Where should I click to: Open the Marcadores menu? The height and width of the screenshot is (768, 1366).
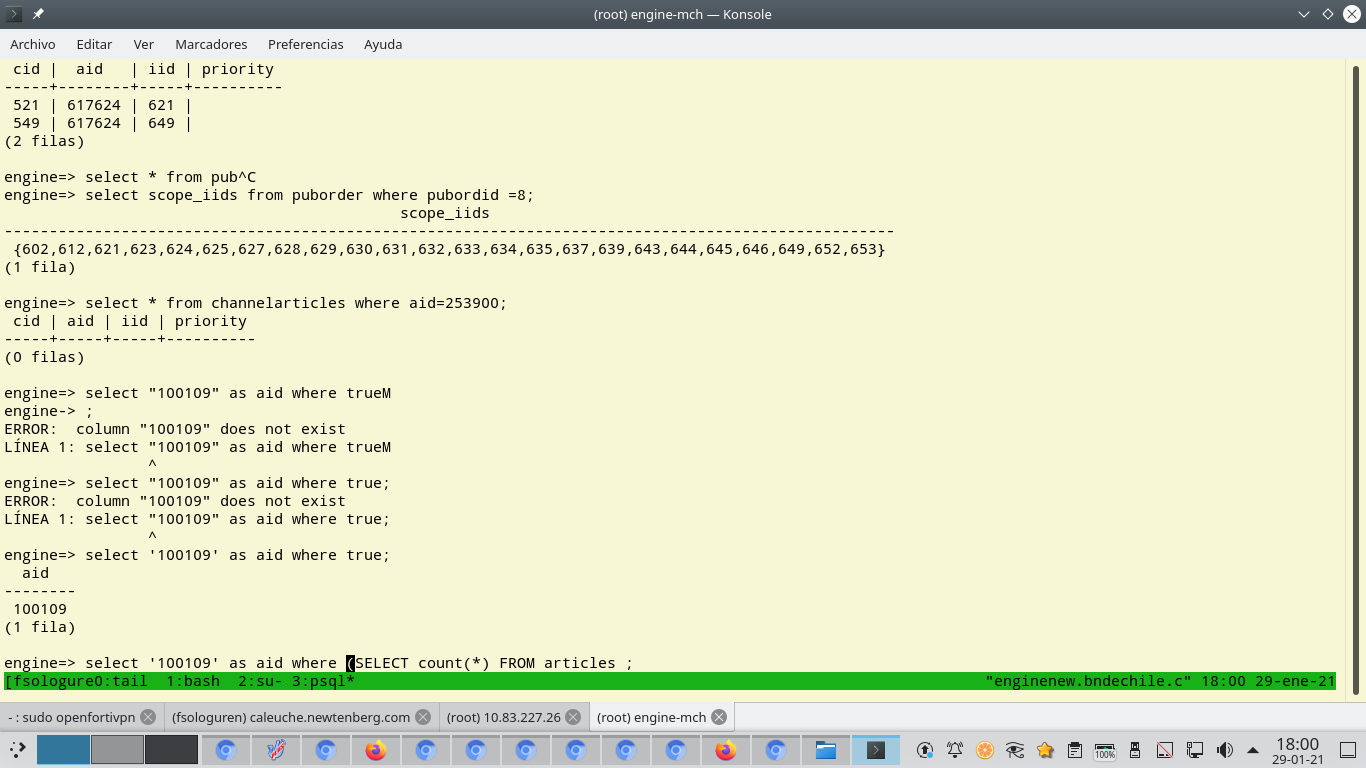coord(211,44)
